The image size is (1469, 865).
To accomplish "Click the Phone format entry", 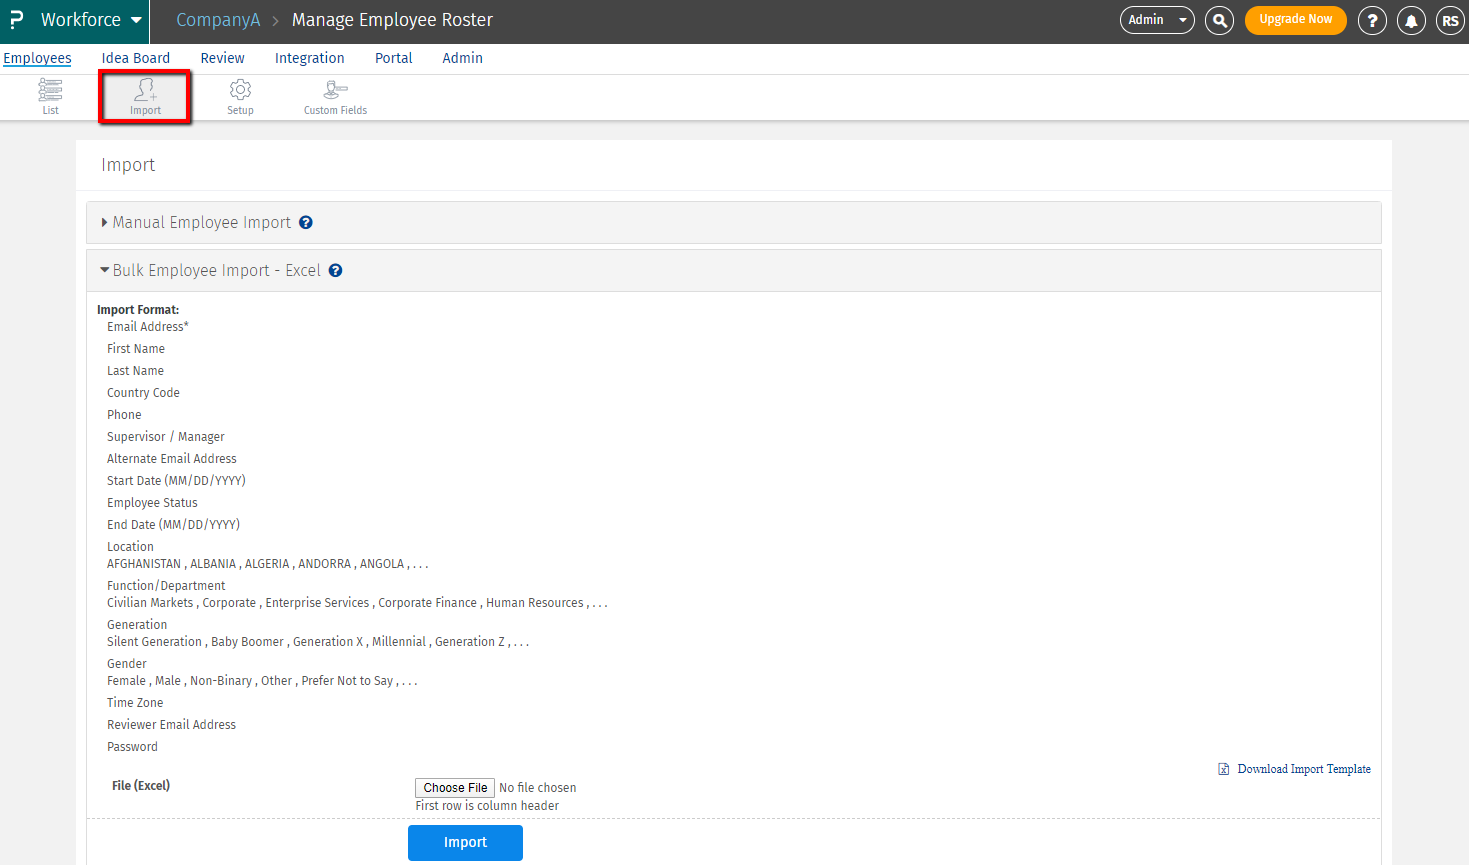I will point(124,415).
